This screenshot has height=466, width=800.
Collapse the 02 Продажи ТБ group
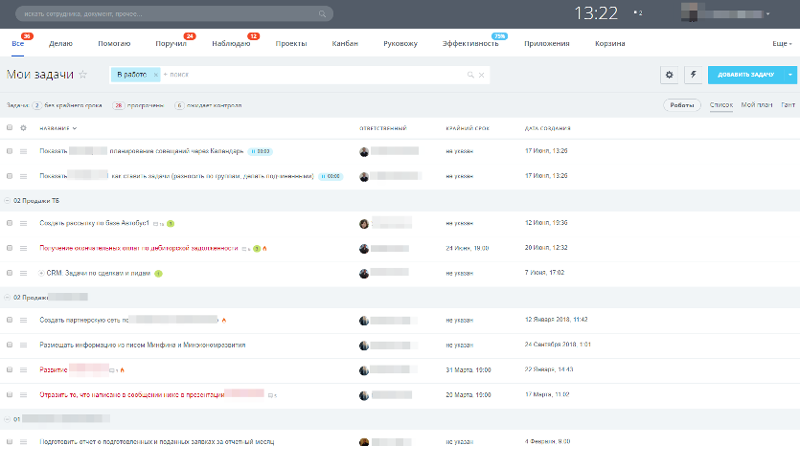[7, 201]
